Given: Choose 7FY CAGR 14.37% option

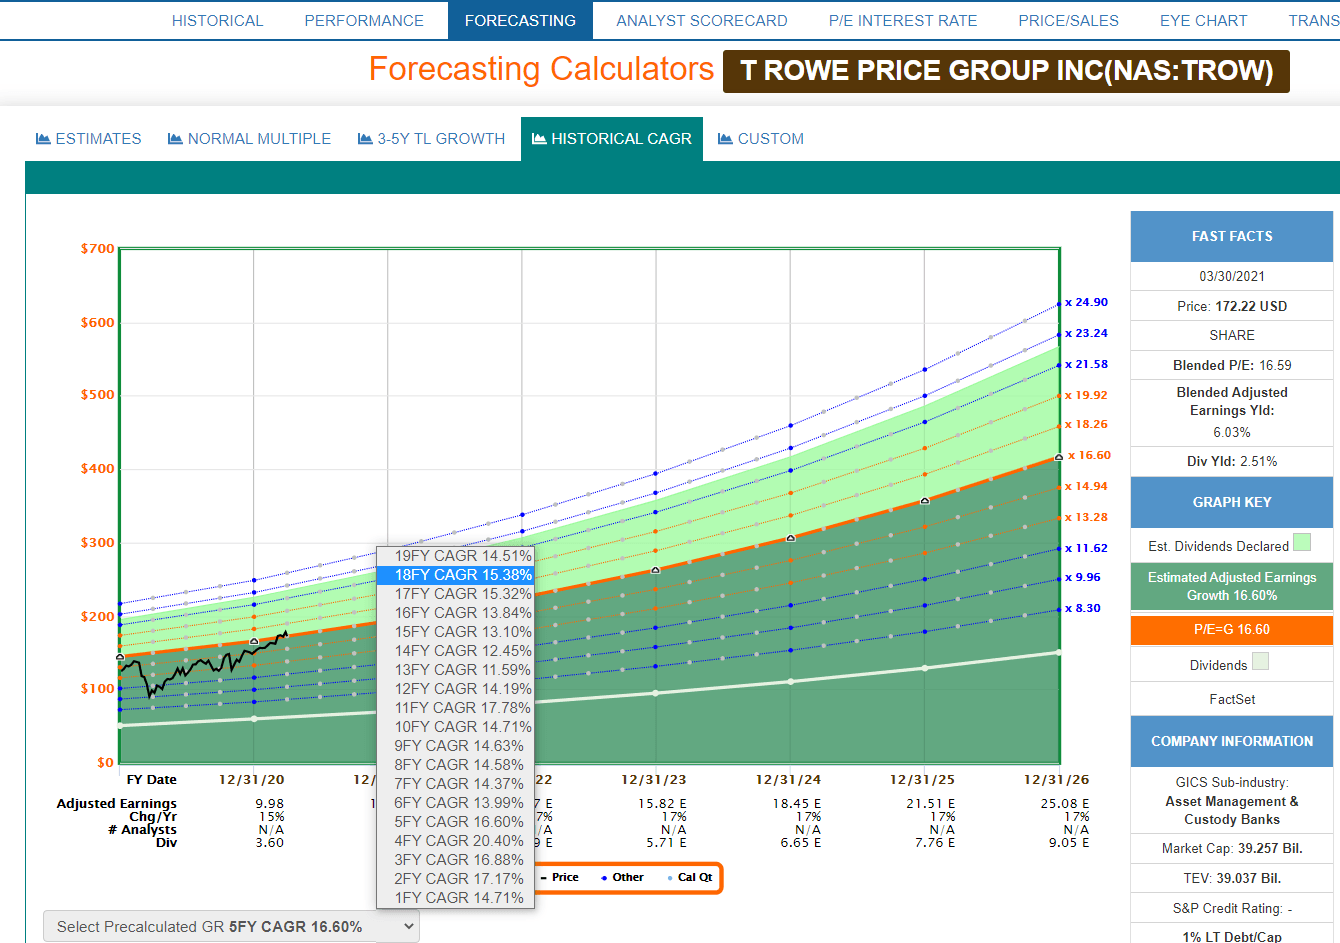Looking at the screenshot, I should (x=455, y=784).
